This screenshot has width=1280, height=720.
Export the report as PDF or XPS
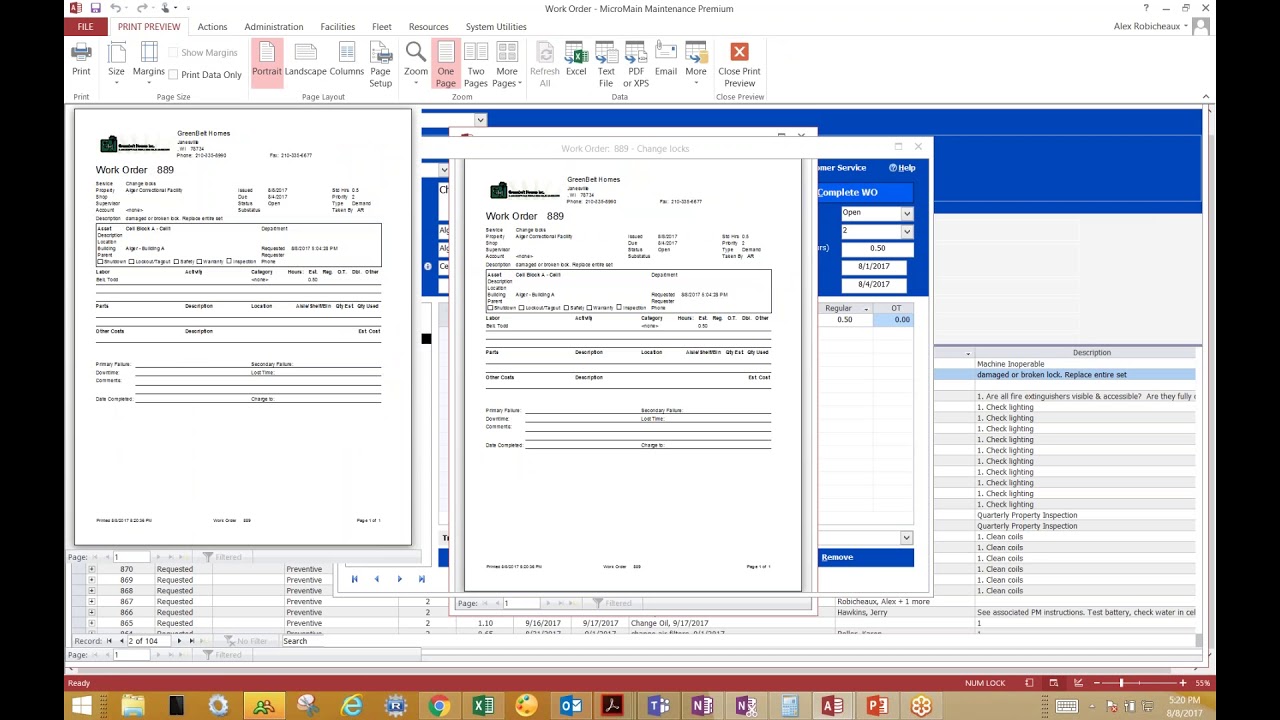[636, 65]
